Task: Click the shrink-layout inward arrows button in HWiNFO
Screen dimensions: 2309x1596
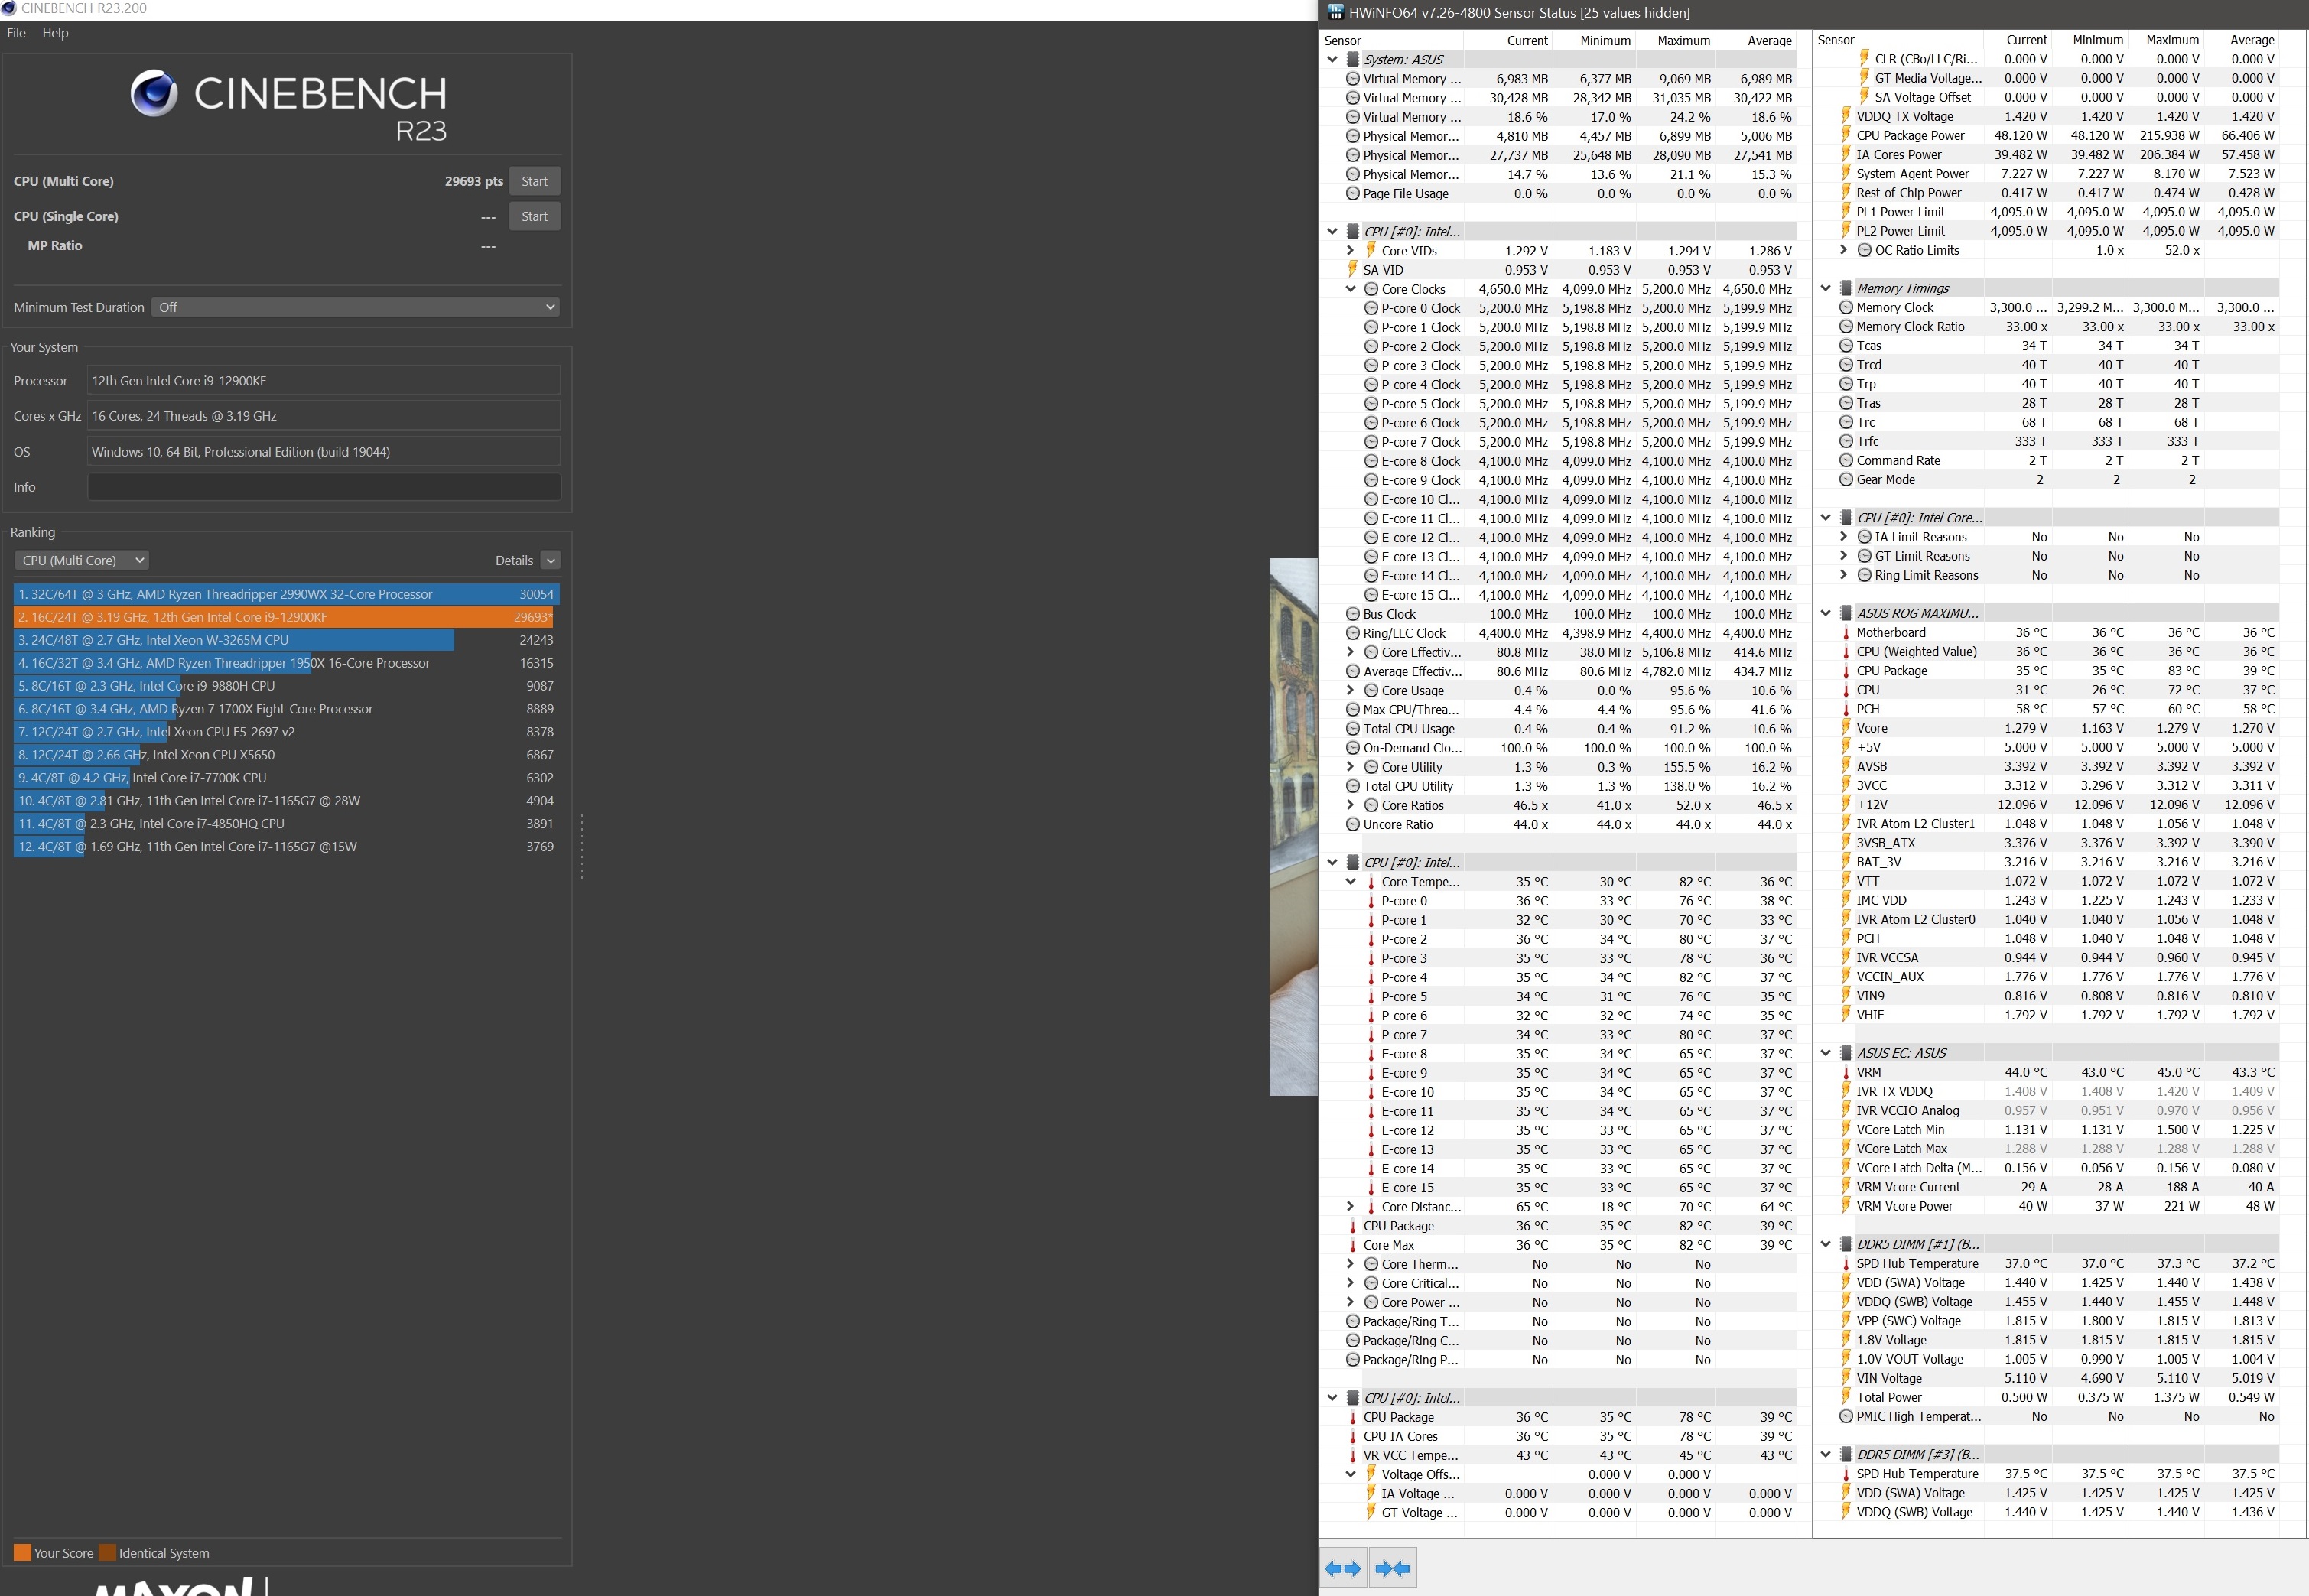Action: coord(1392,1568)
